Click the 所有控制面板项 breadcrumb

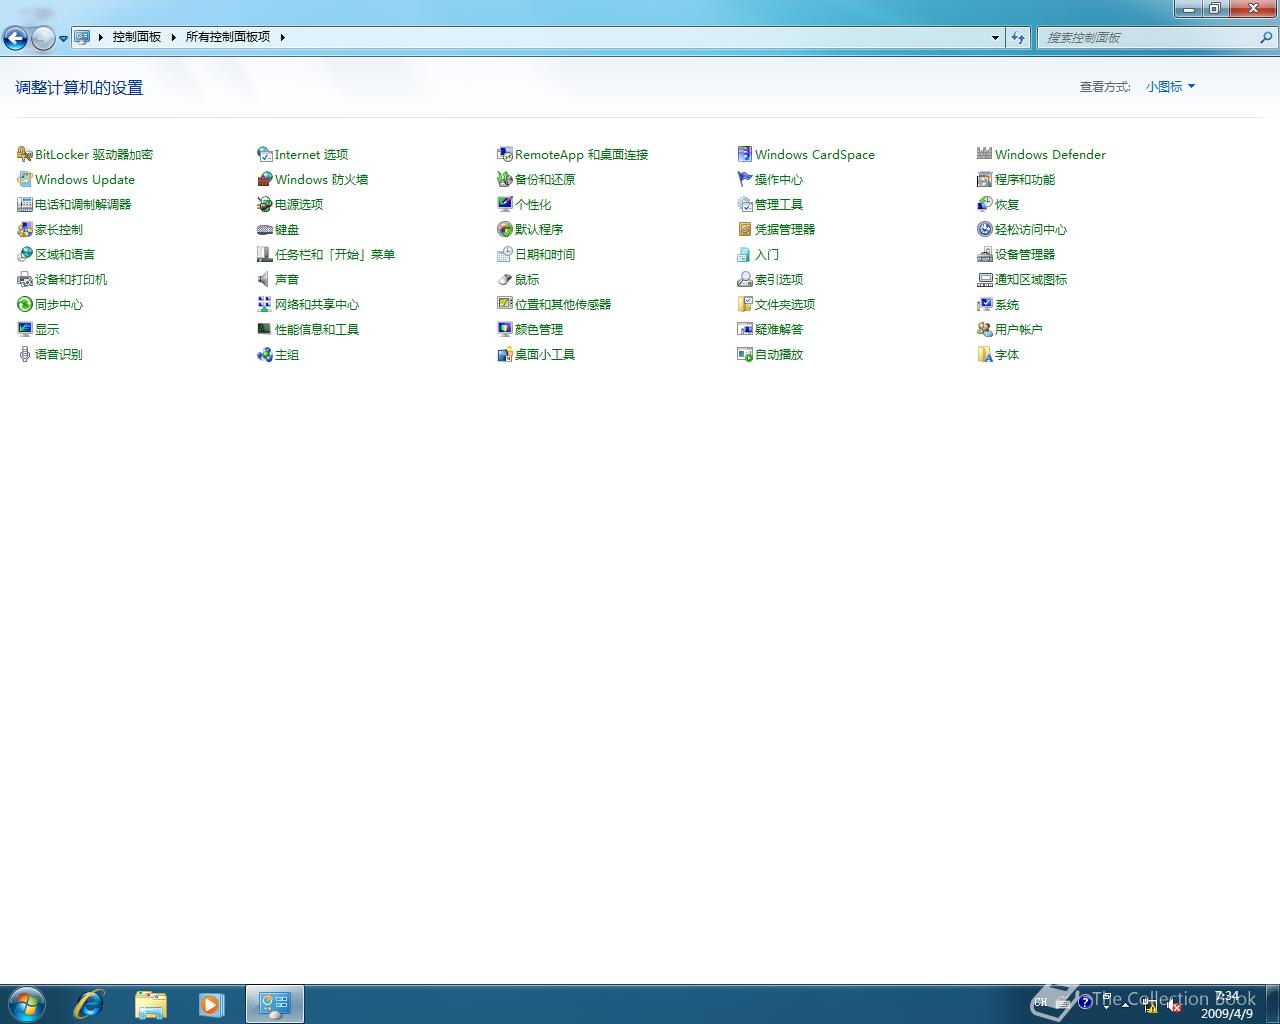[x=228, y=37]
